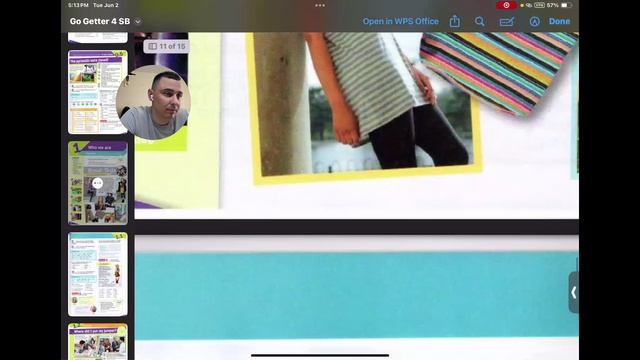640x360 pixels.
Task: Expand the Go Getter 4 SB title dropdown
Action: pyautogui.click(x=138, y=22)
